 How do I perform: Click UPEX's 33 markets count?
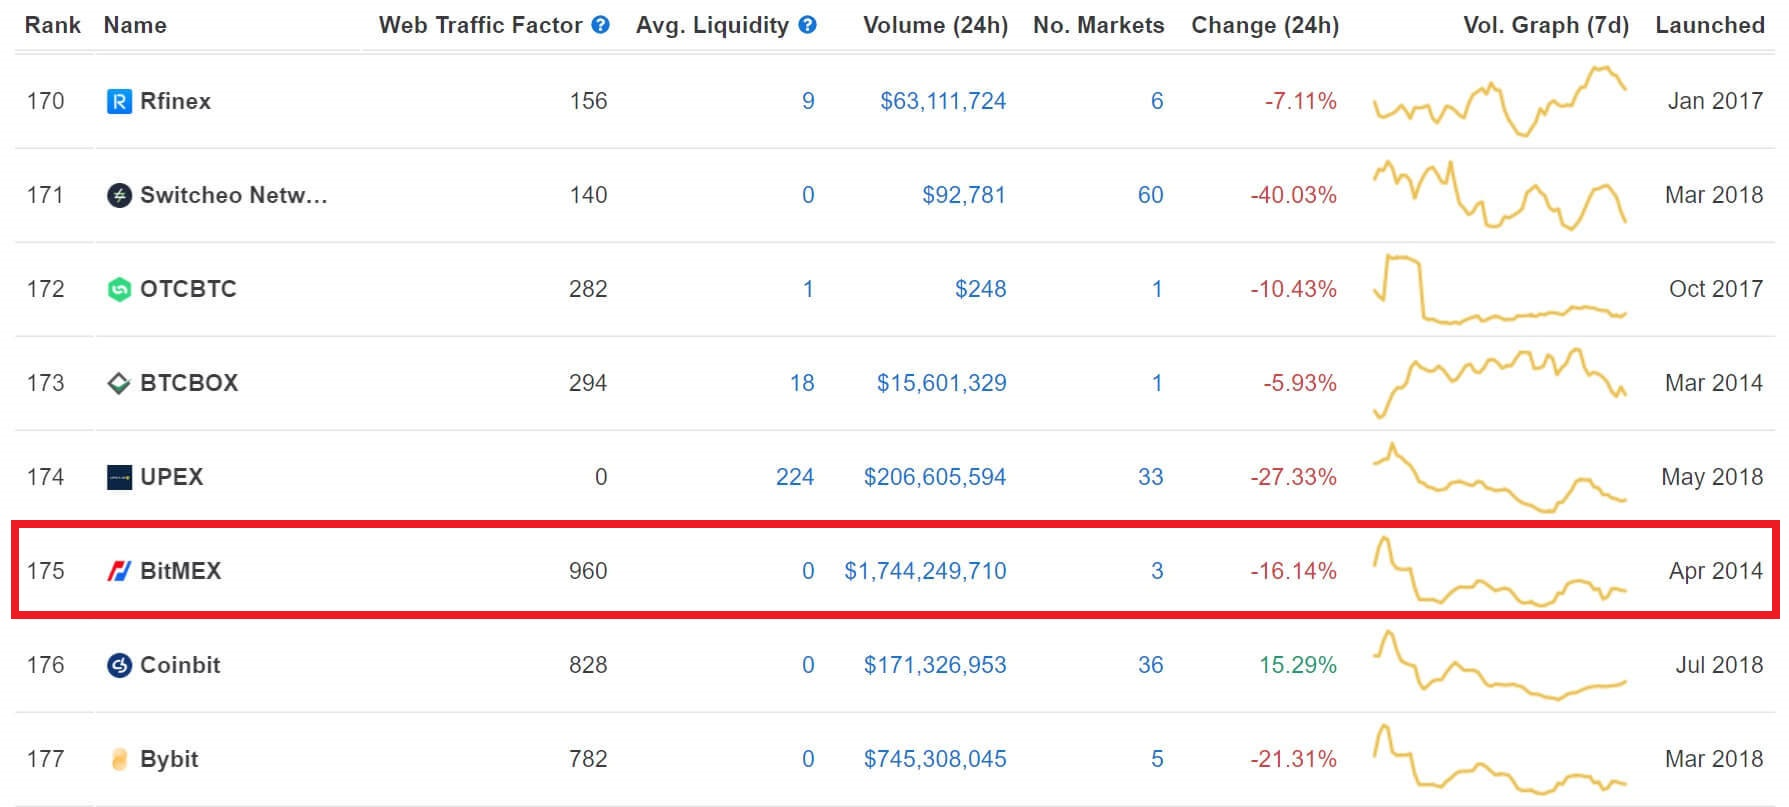[1150, 477]
